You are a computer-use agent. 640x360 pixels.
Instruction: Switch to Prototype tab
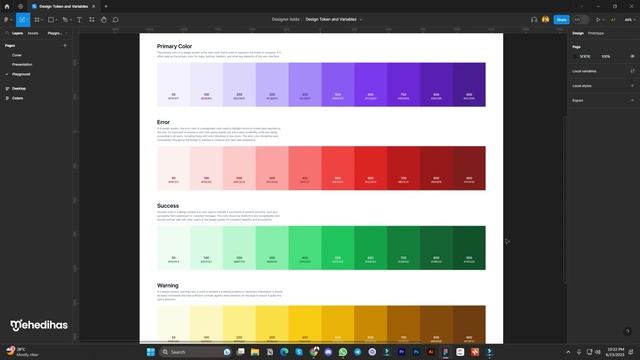tap(596, 33)
